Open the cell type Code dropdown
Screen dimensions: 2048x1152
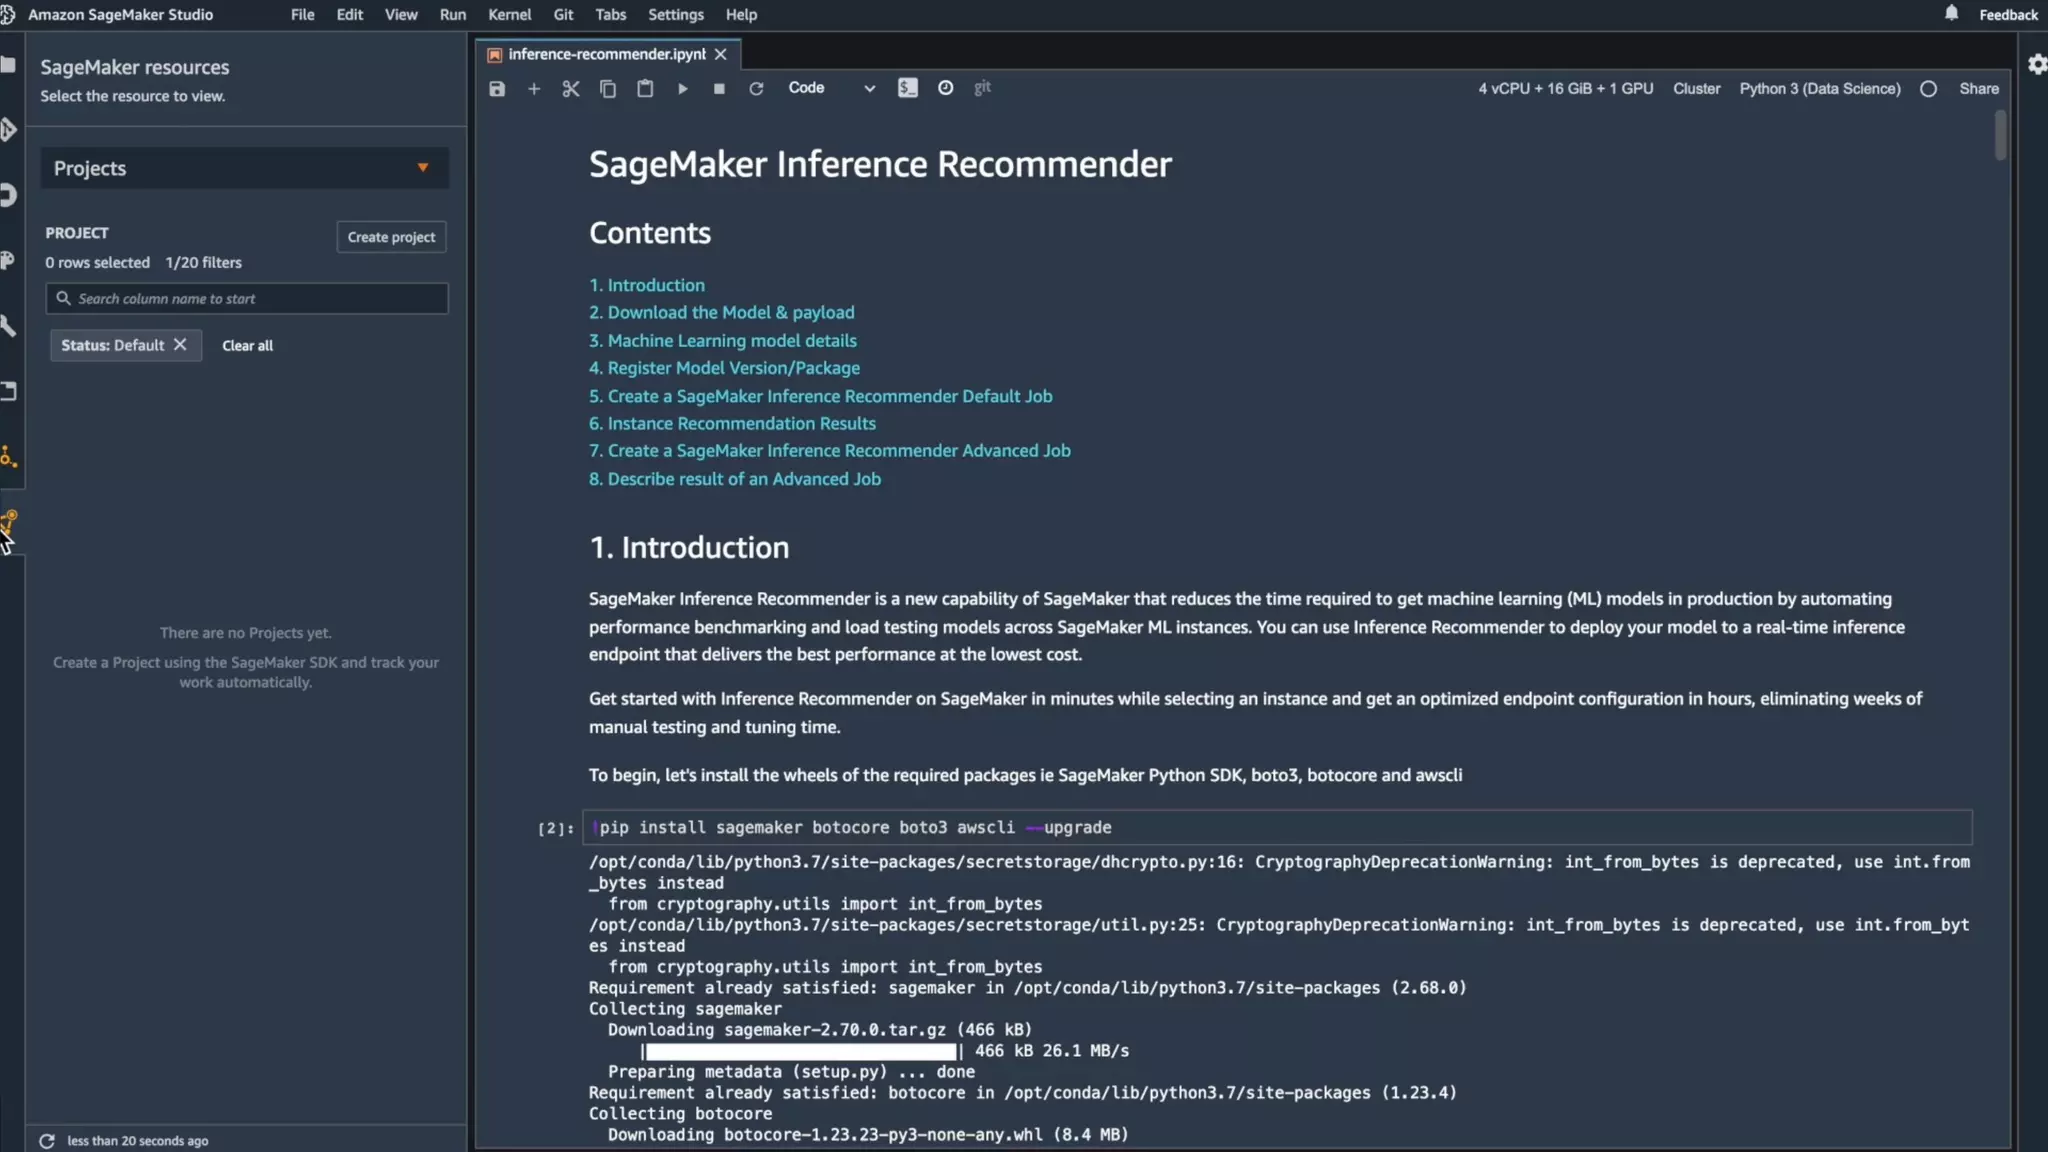(830, 88)
